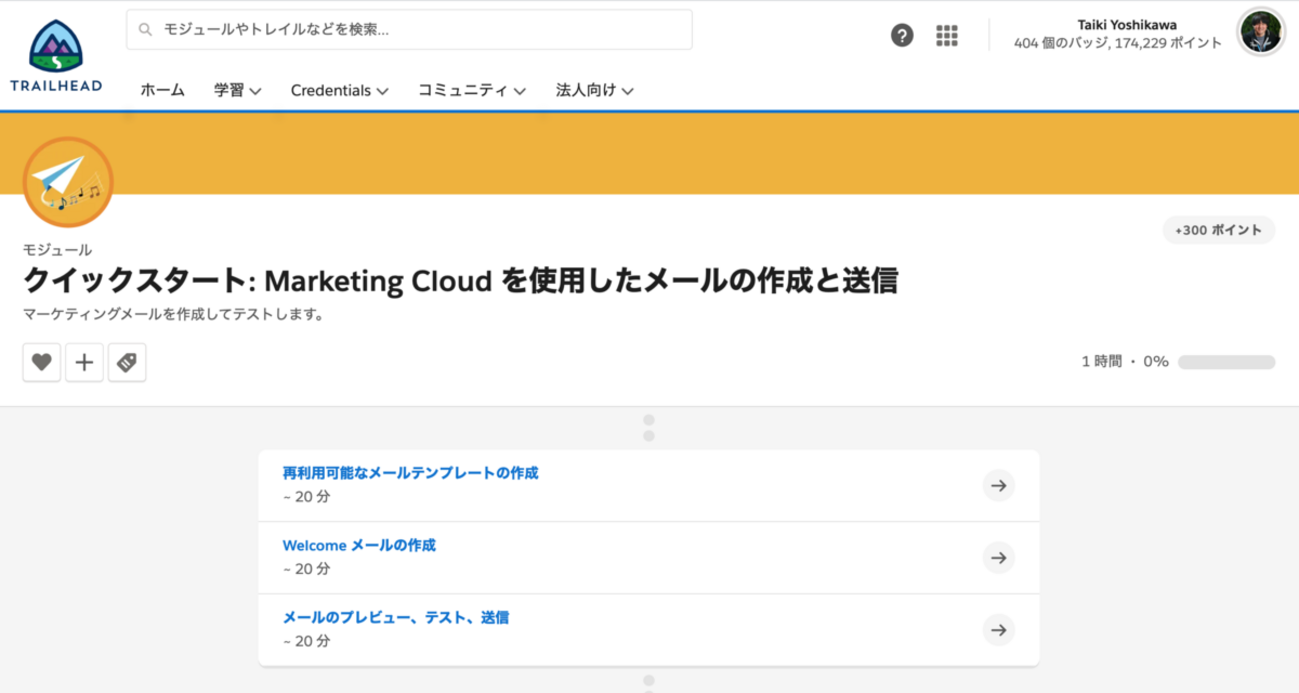Open Welcome メールの作成 unit link
The image size is (1299, 693).
pos(359,546)
